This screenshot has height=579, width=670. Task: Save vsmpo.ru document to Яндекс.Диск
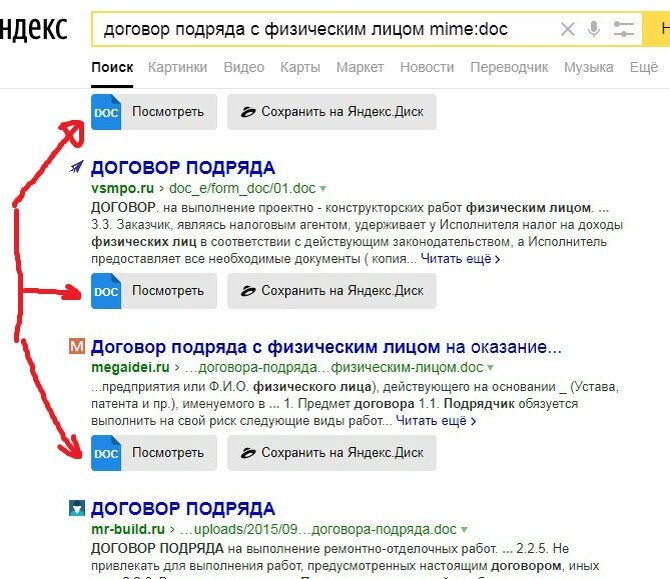(x=332, y=291)
